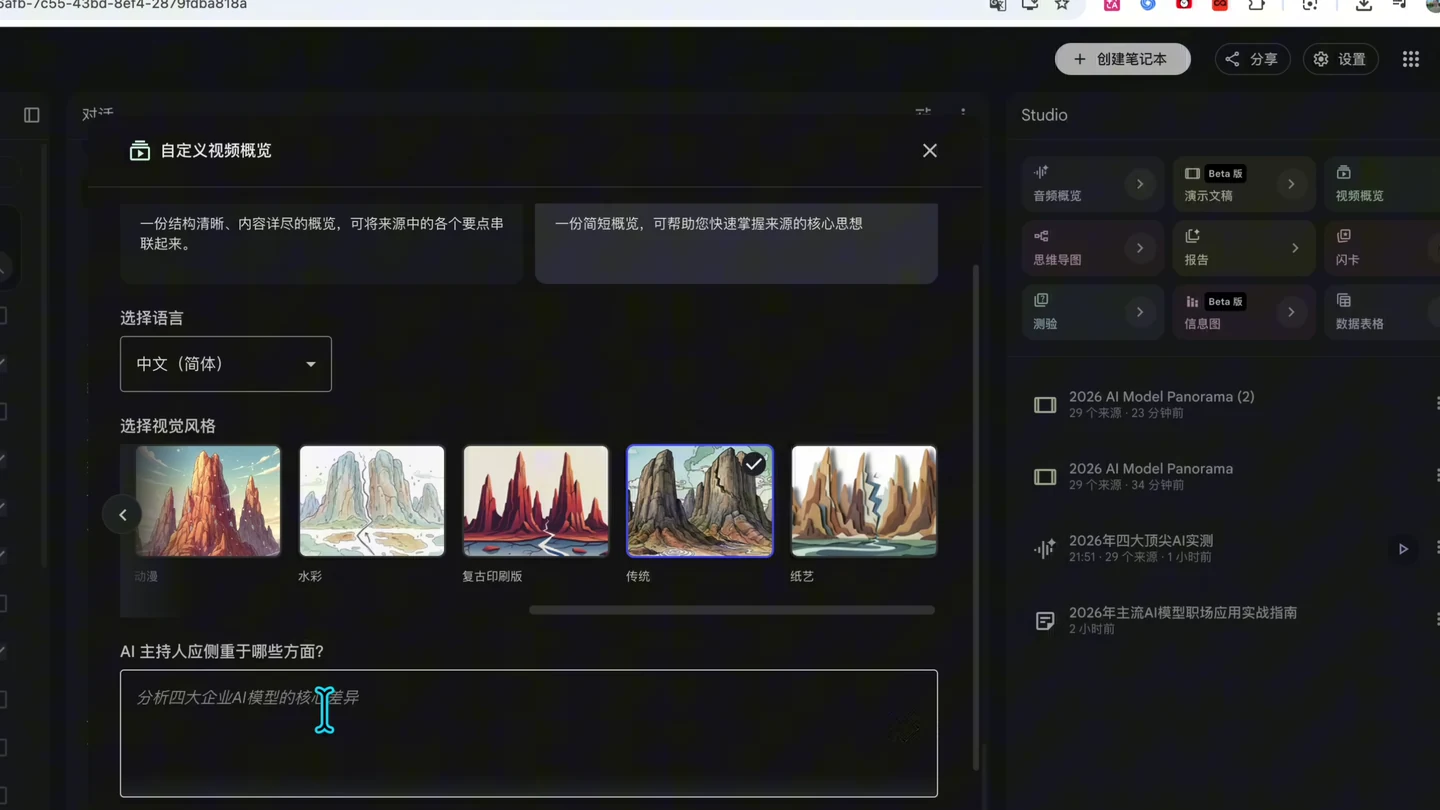The height and width of the screenshot is (810, 1440).
Task: Click the 创建笔记本 button
Action: 1122,59
